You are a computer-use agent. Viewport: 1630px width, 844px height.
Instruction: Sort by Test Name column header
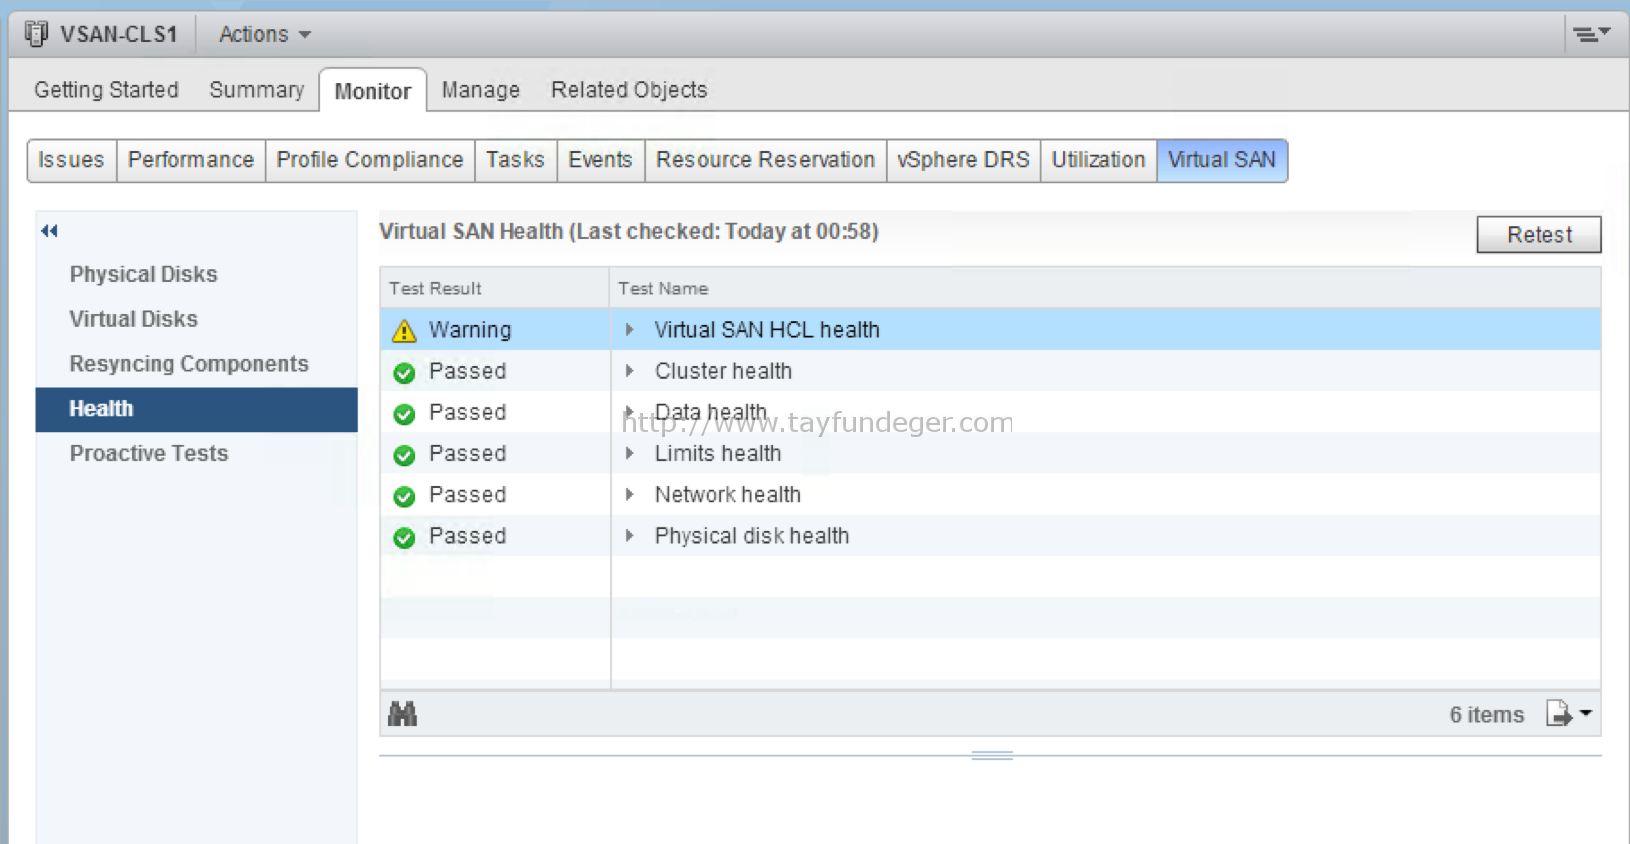click(x=1106, y=288)
